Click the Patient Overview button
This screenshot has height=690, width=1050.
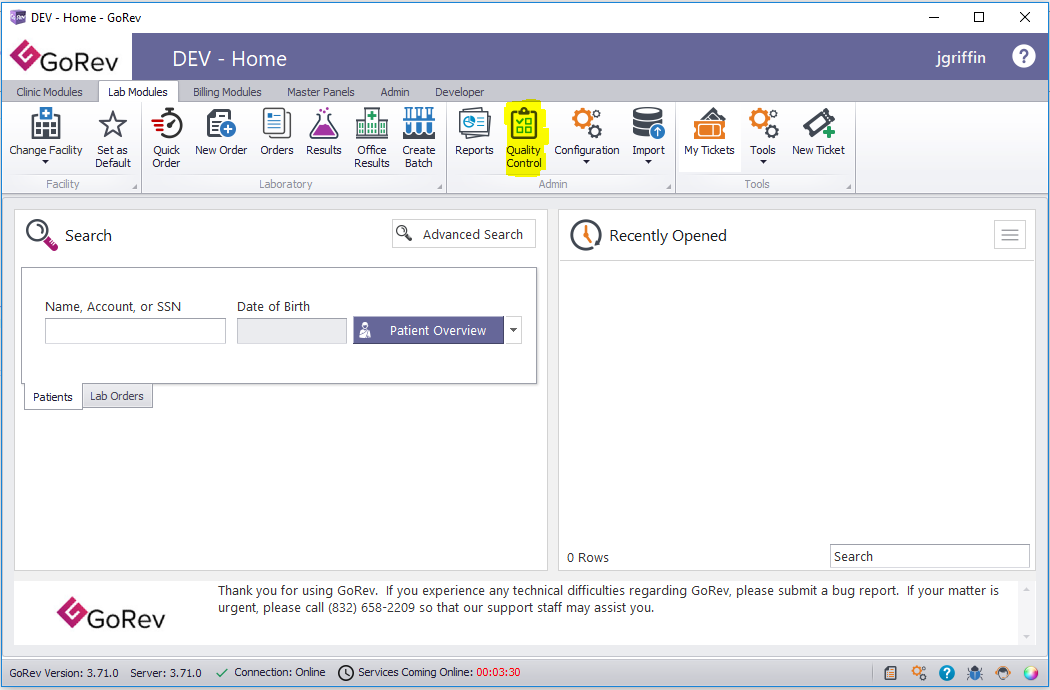tap(429, 330)
